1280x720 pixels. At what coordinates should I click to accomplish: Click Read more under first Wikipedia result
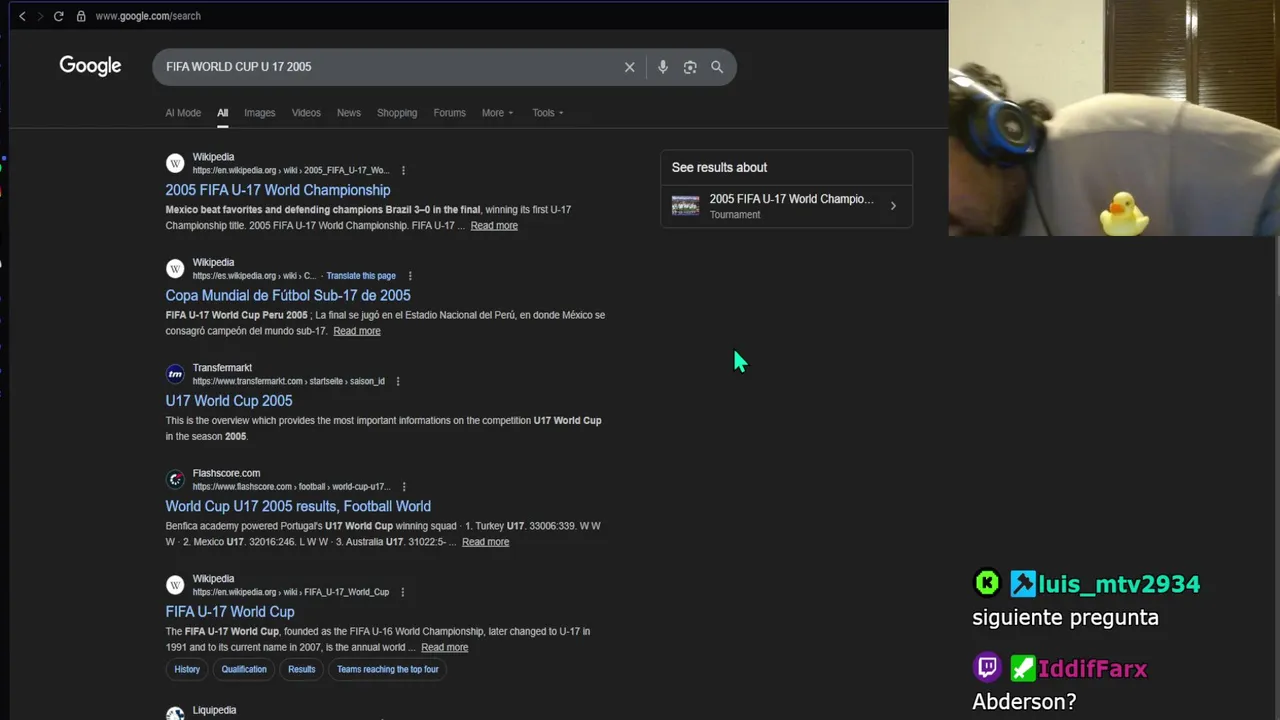tap(494, 226)
